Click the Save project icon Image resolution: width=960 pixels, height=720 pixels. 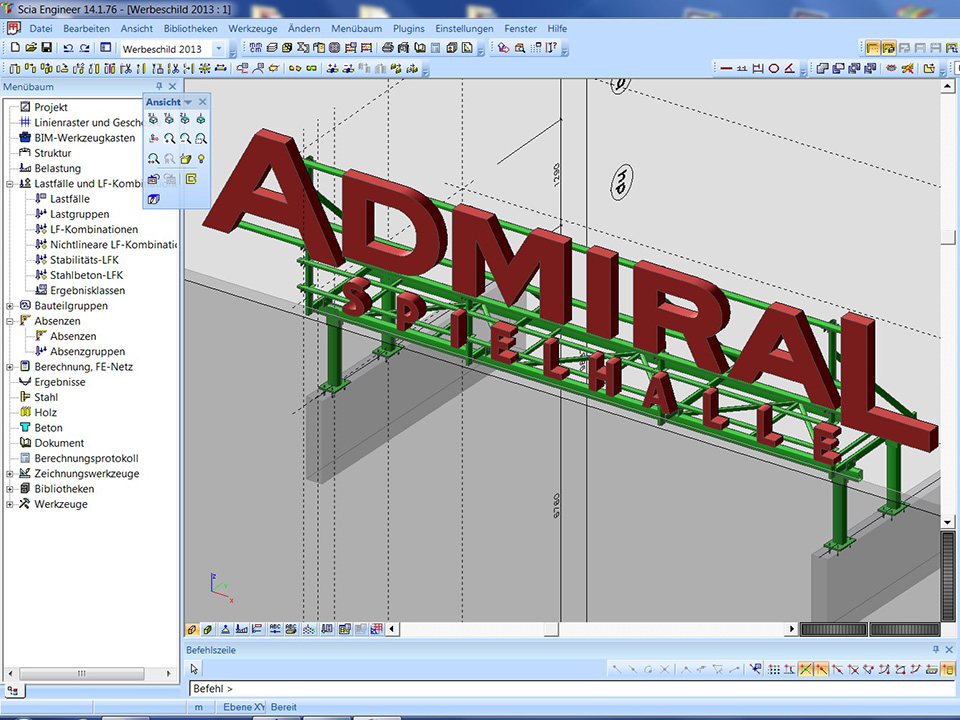click(x=47, y=47)
